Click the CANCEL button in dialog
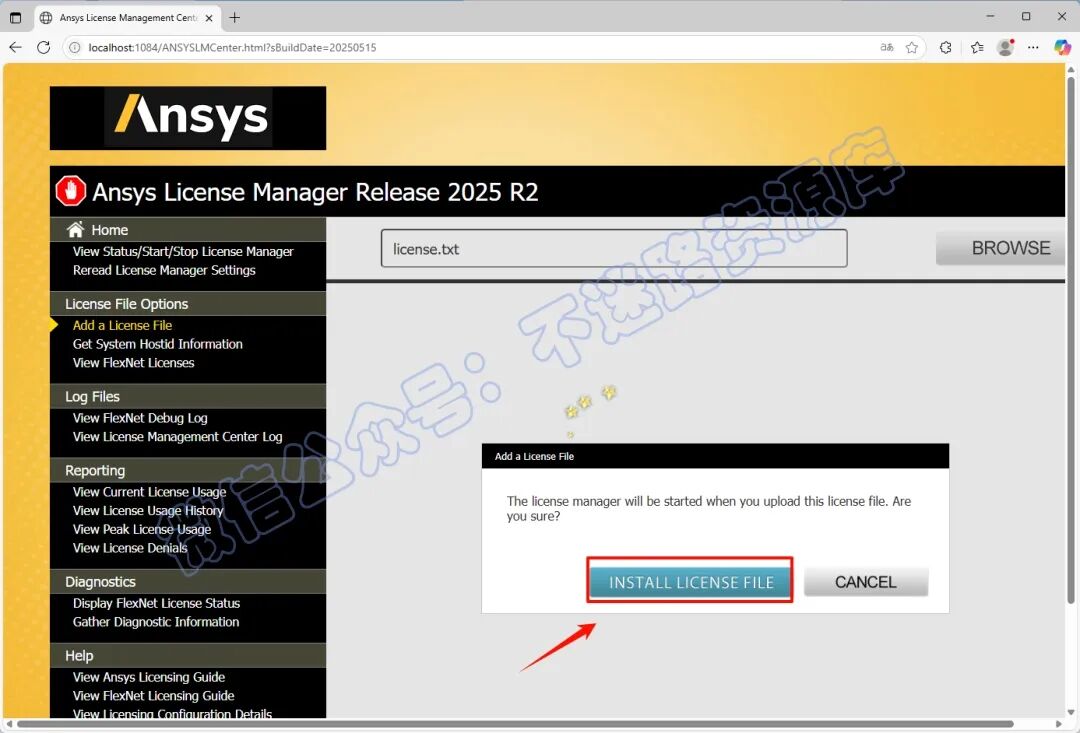Screen dimensions: 1080x733 pyautogui.click(x=866, y=582)
